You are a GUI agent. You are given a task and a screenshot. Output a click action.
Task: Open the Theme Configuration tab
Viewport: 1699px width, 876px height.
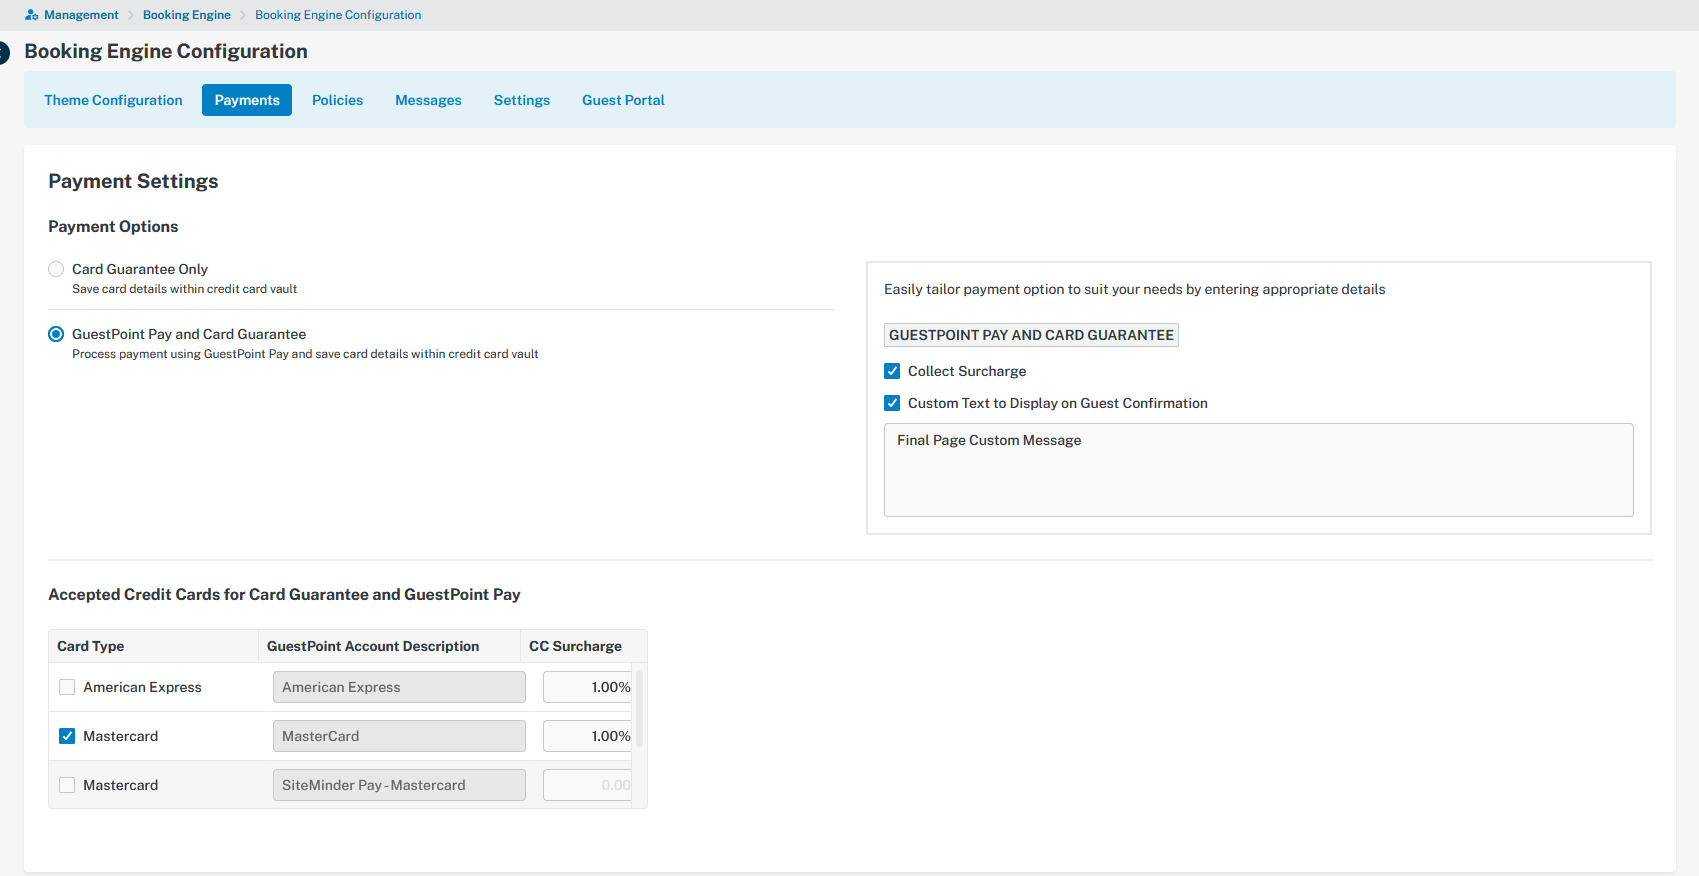point(113,100)
